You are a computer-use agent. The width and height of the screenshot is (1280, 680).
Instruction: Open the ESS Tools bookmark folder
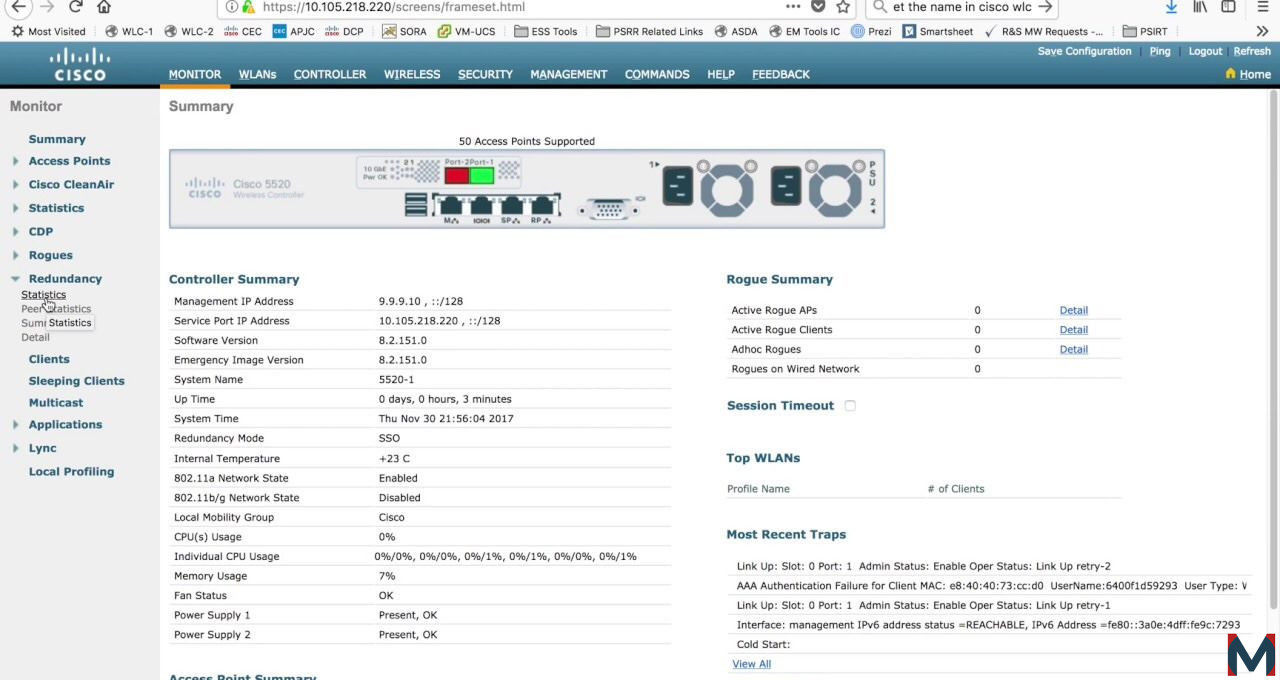coord(546,31)
